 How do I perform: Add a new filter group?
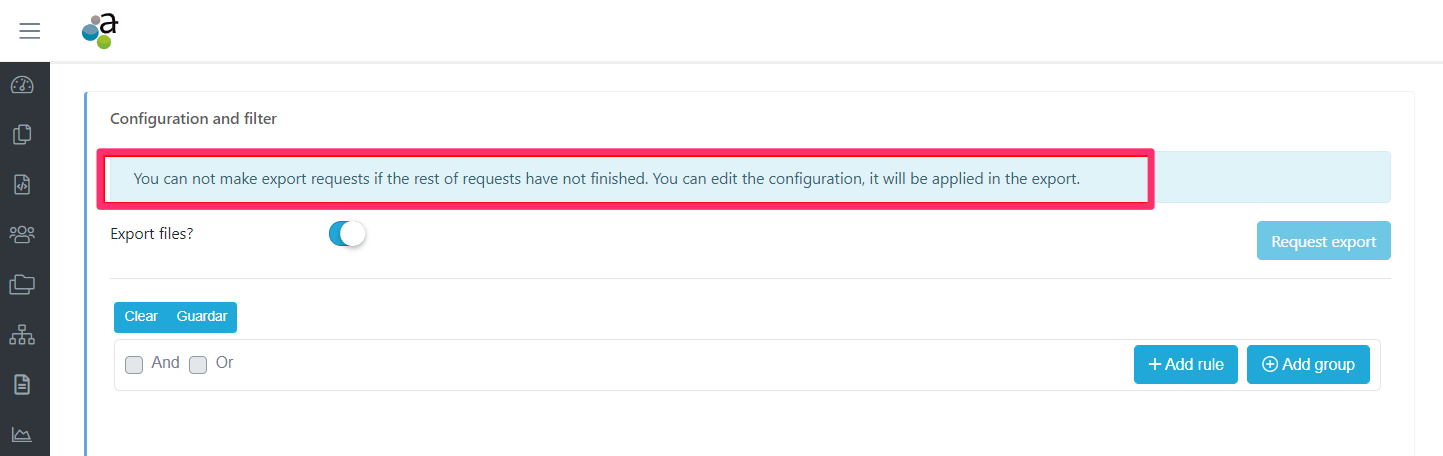click(1308, 364)
